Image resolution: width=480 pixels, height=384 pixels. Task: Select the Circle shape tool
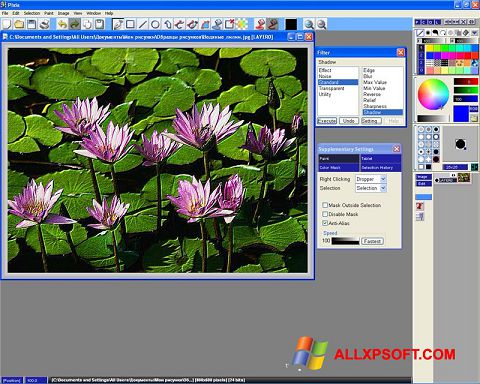pyautogui.click(x=155, y=24)
